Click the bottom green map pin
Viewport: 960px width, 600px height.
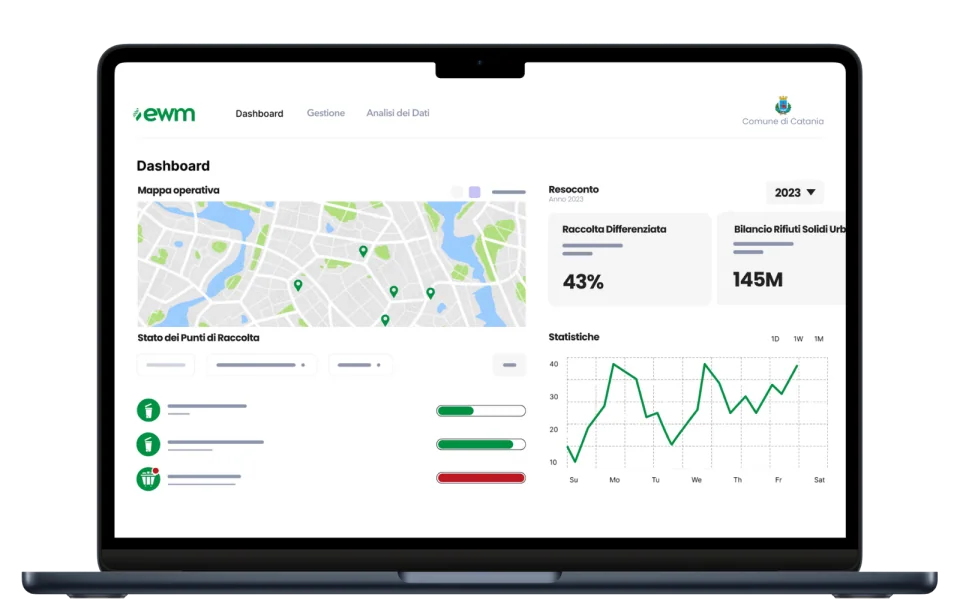pyautogui.click(x=385, y=320)
